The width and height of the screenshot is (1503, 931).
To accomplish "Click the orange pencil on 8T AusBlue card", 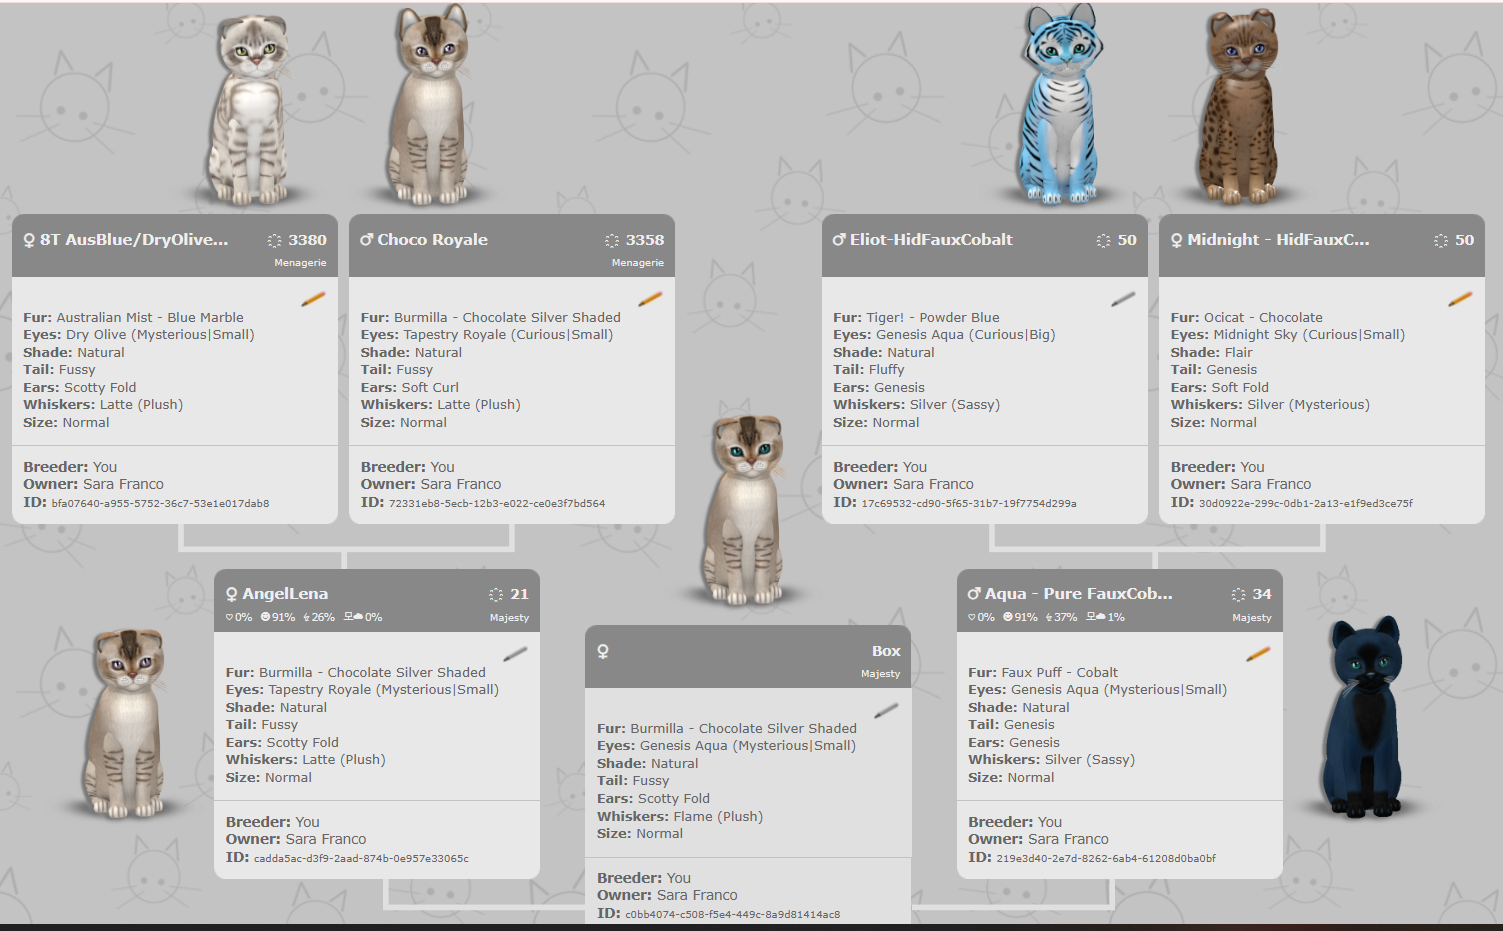I will click(x=313, y=298).
